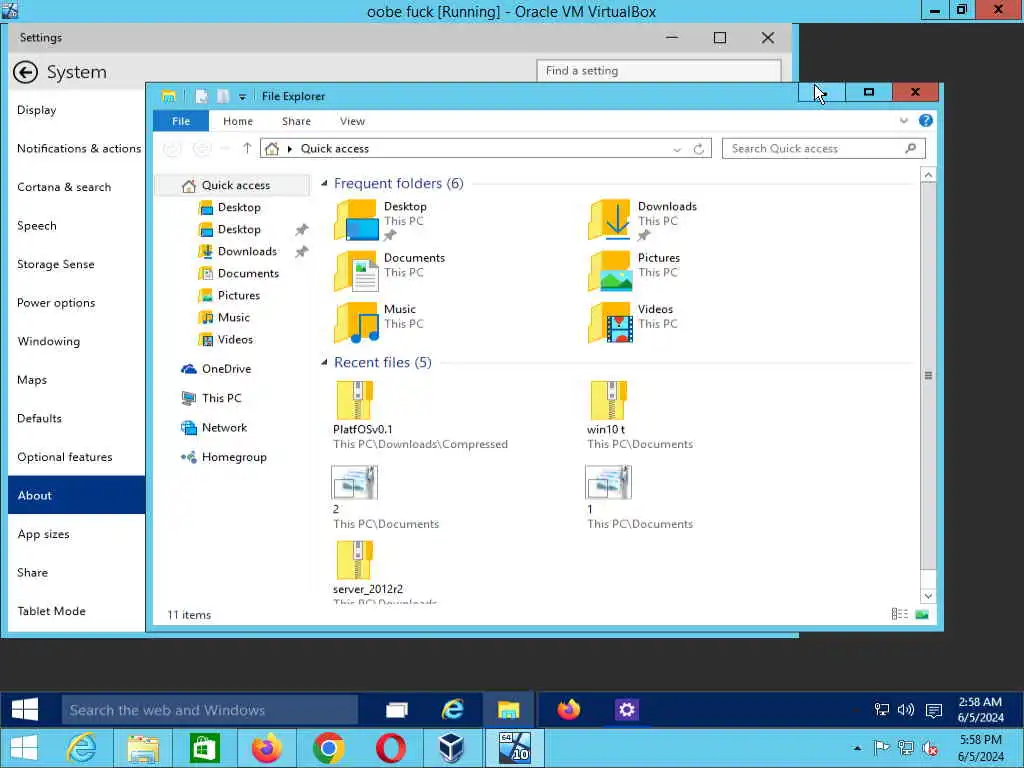Click Search the web and Windows box

pyautogui.click(x=210, y=710)
